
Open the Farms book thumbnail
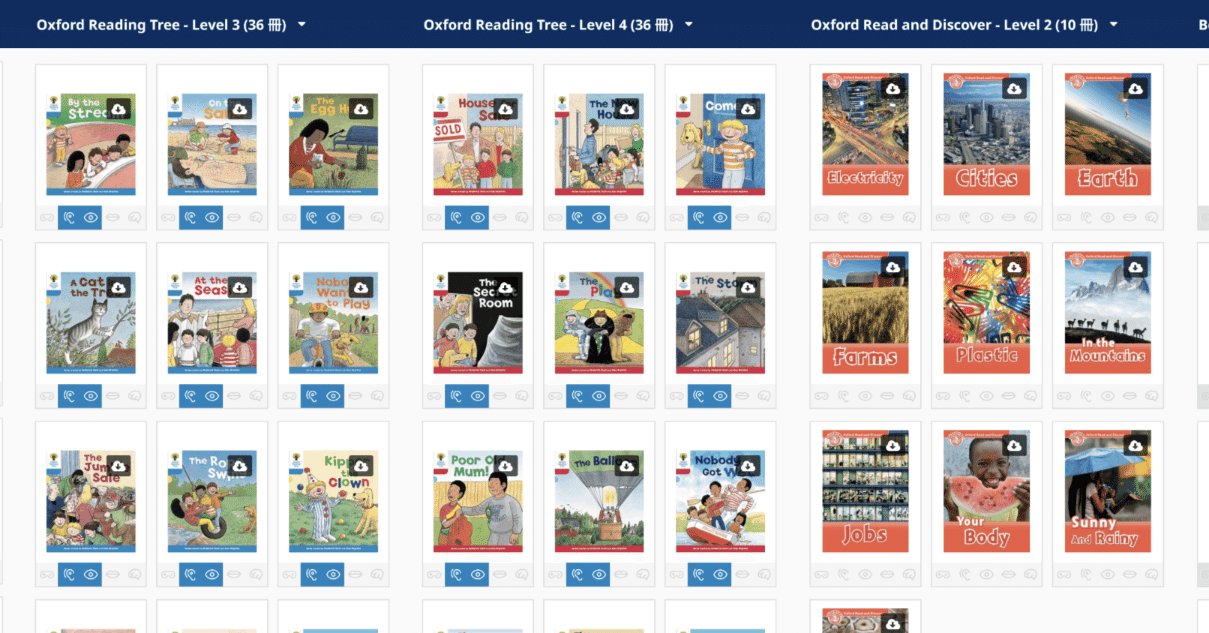click(x=865, y=313)
